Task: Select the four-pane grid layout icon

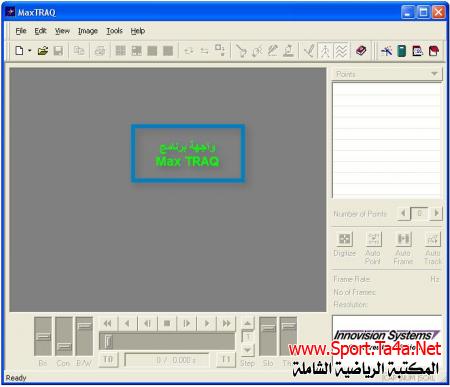Action: (120, 51)
